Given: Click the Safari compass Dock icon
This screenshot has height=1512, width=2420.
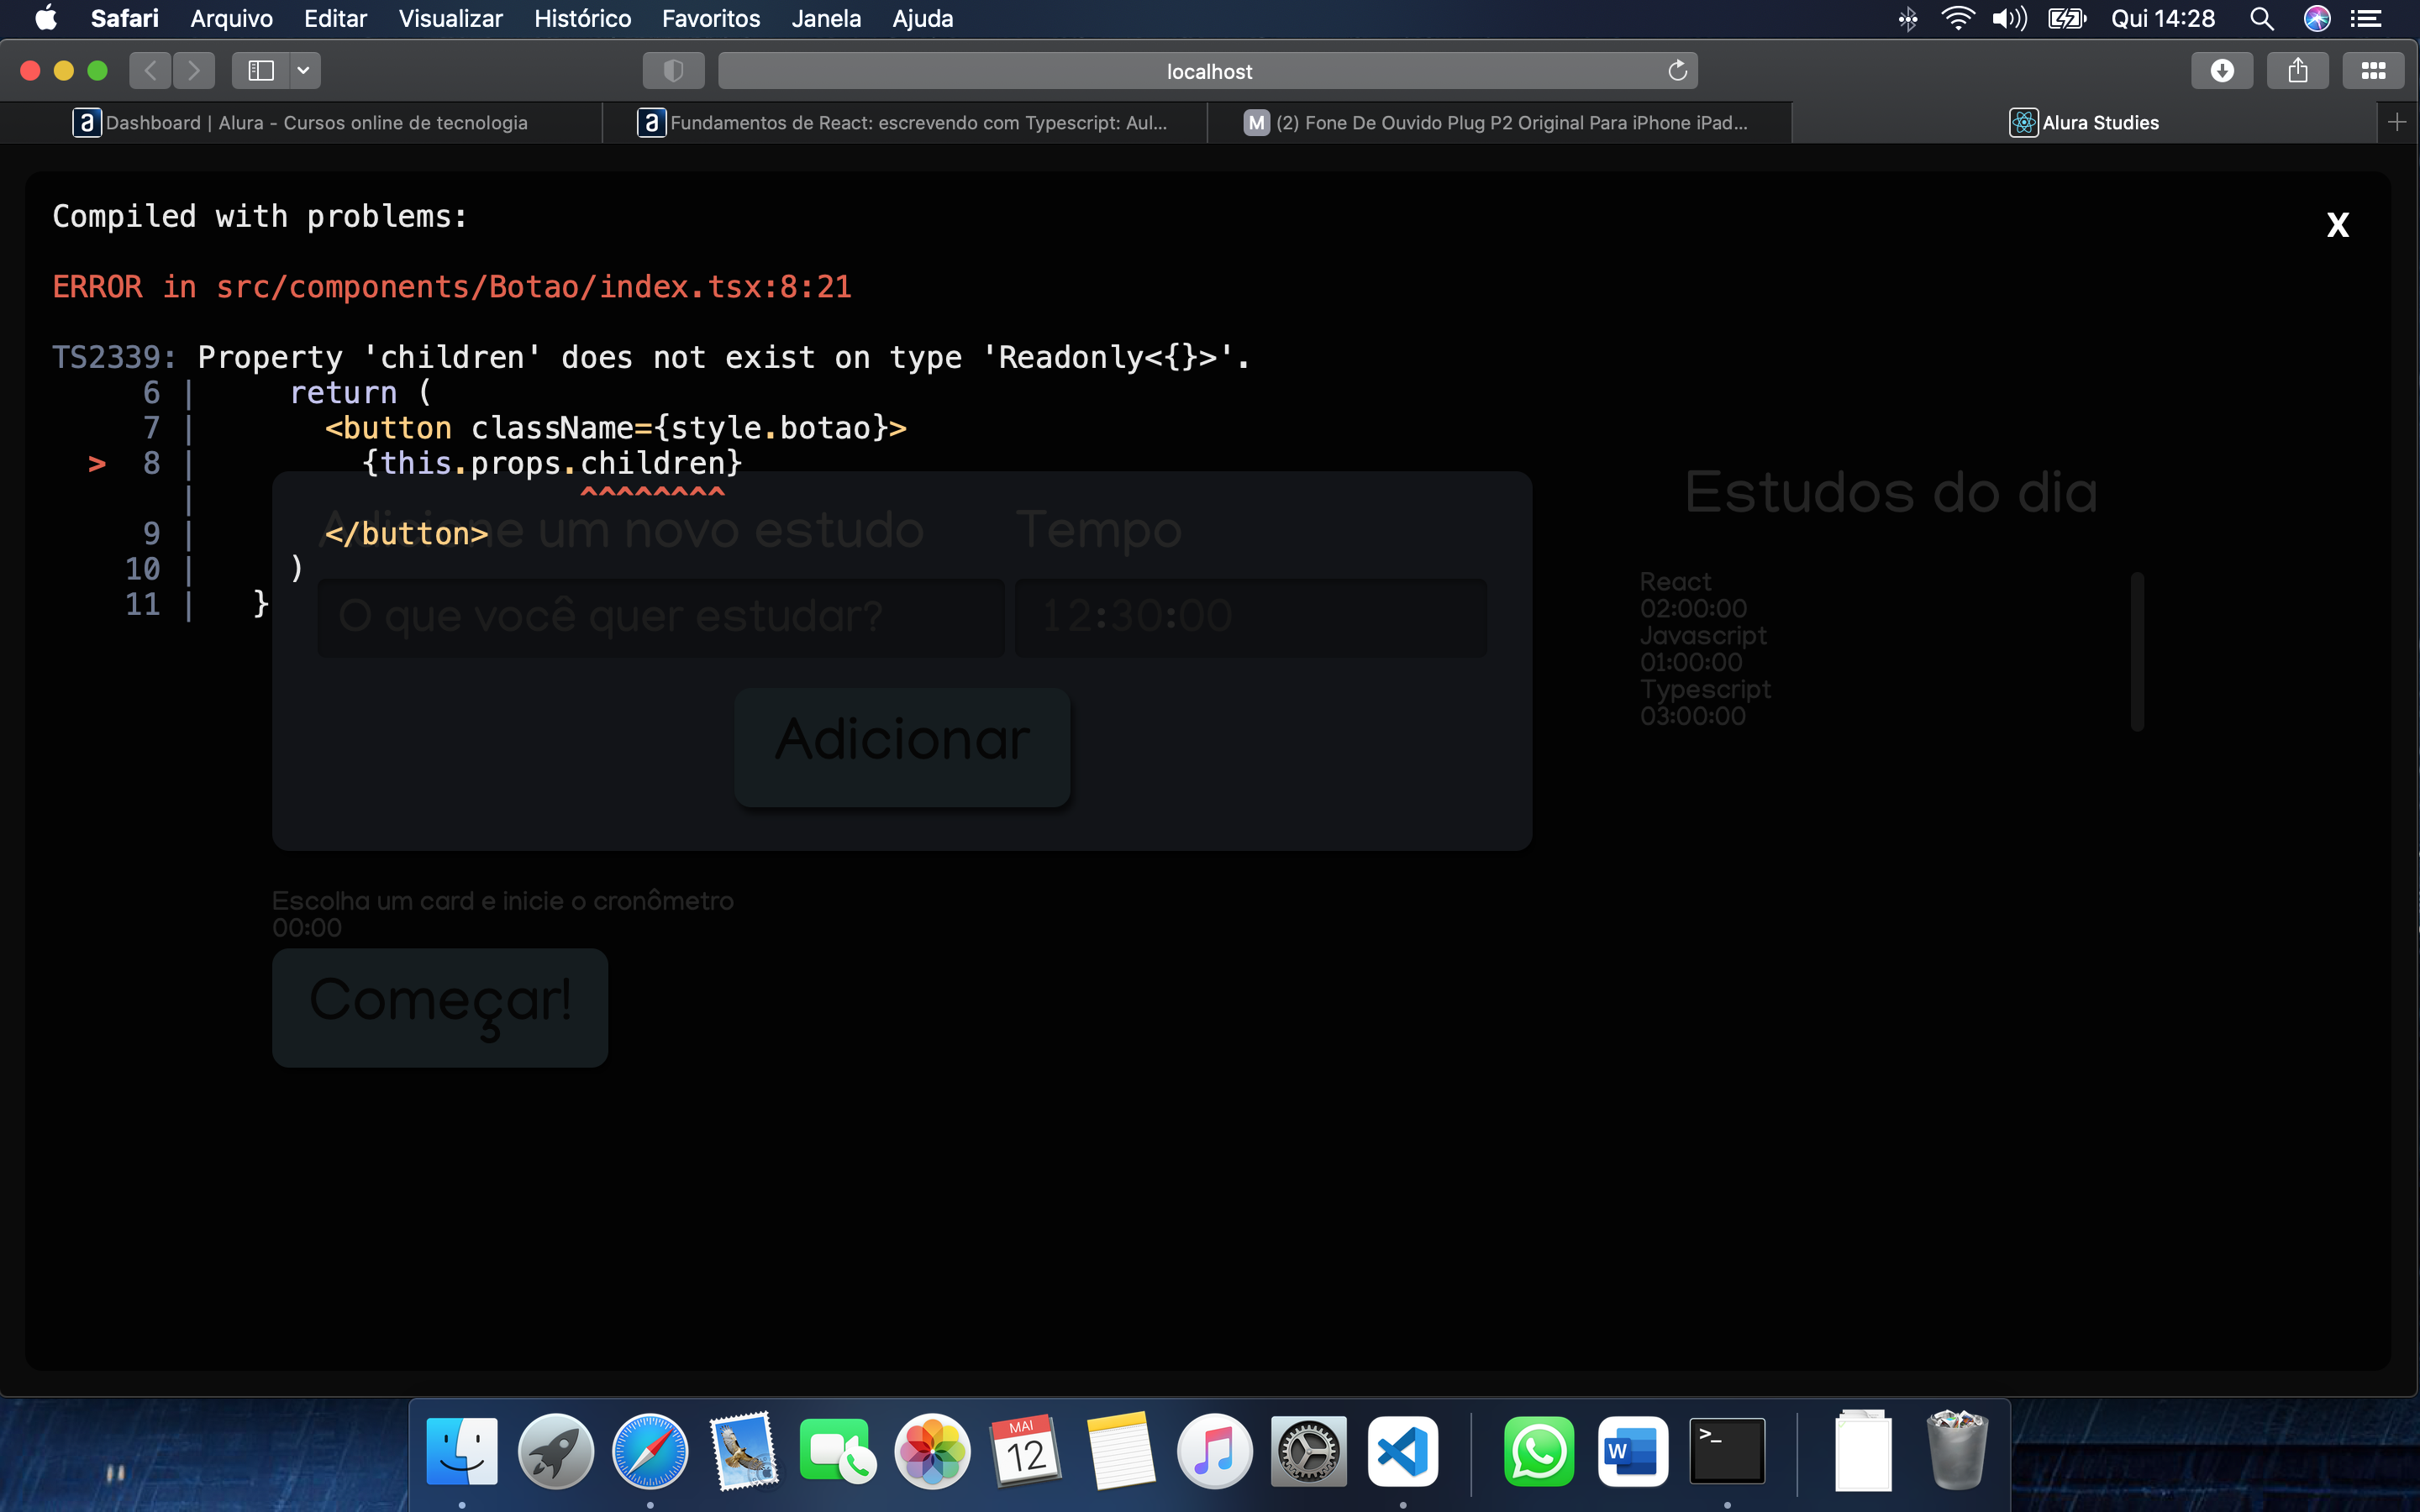Looking at the screenshot, I should (650, 1451).
